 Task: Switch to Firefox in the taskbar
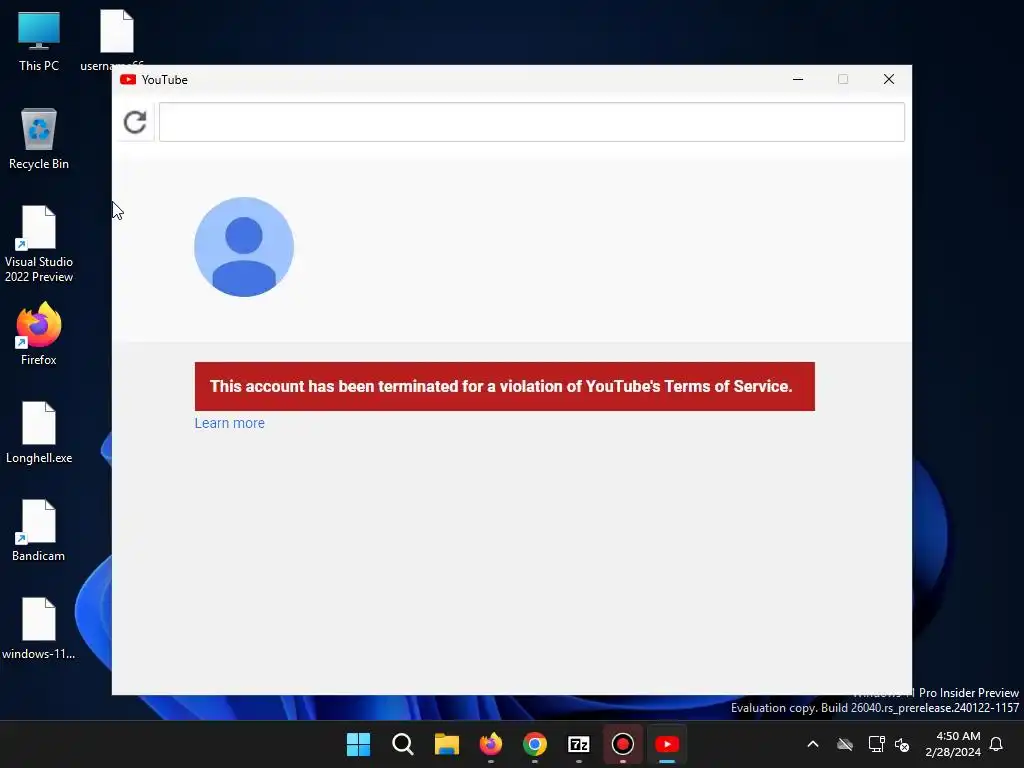[490, 744]
